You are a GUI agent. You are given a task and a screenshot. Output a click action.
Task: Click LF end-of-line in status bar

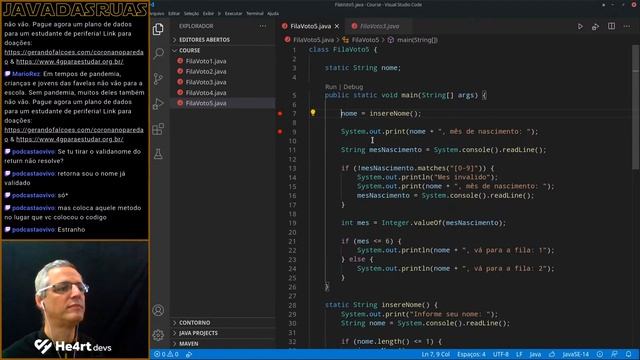519,354
